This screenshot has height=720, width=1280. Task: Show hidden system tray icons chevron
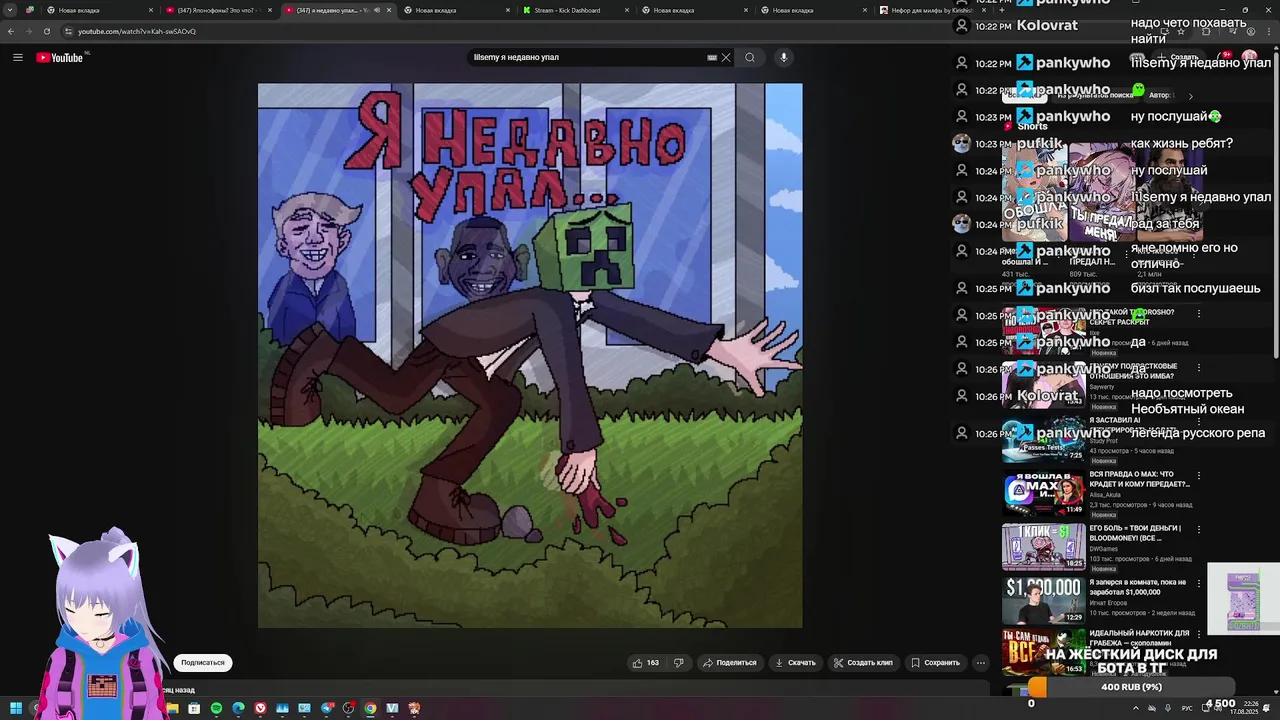(x=1135, y=708)
